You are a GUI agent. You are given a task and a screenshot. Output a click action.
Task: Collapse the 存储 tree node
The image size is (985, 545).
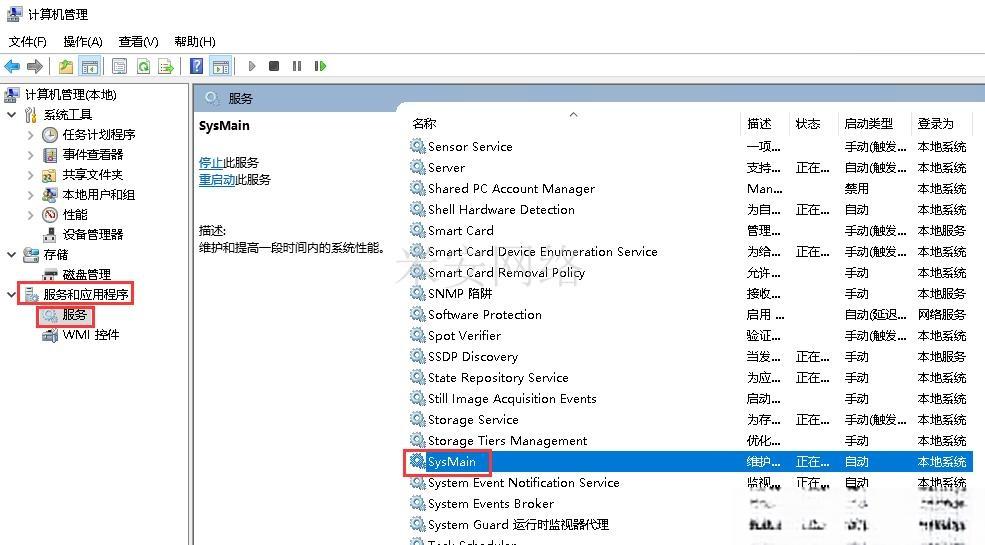click(x=11, y=254)
